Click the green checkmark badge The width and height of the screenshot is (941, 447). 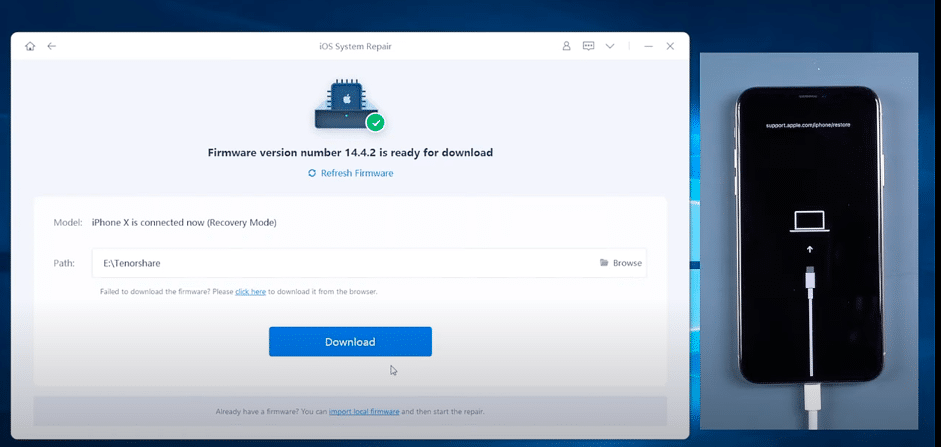[x=375, y=123]
